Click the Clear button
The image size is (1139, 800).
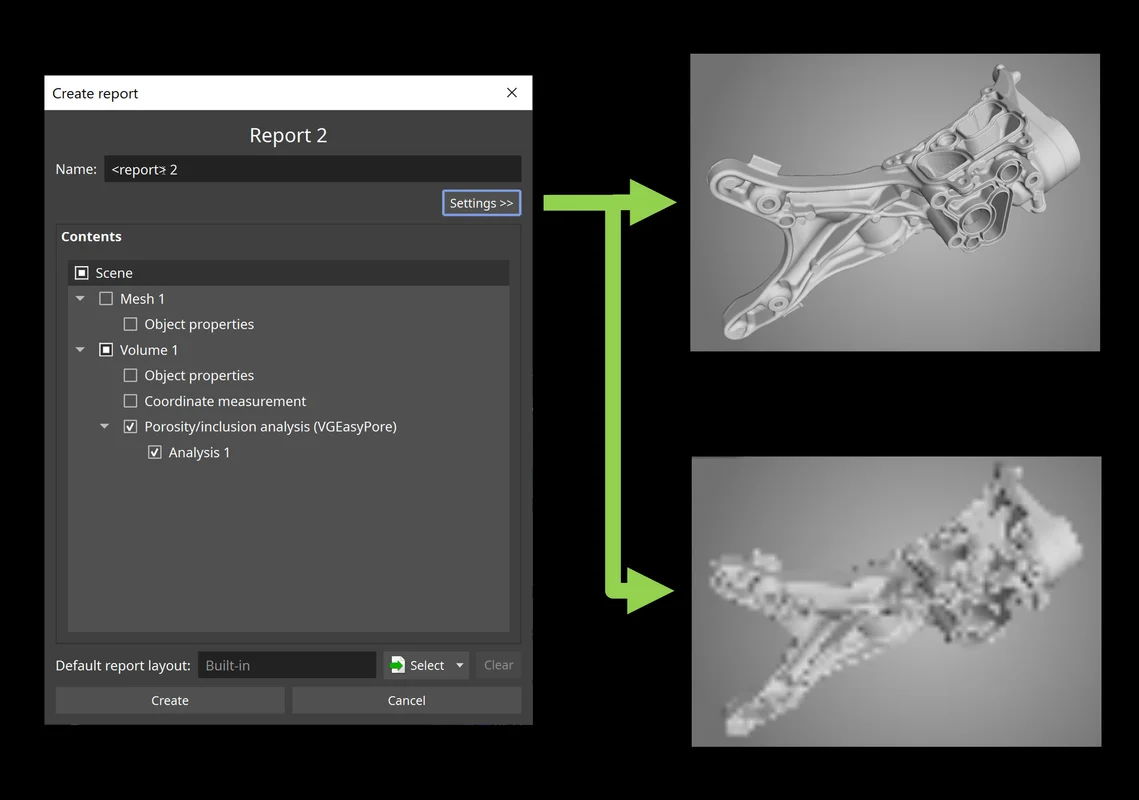[x=498, y=665]
